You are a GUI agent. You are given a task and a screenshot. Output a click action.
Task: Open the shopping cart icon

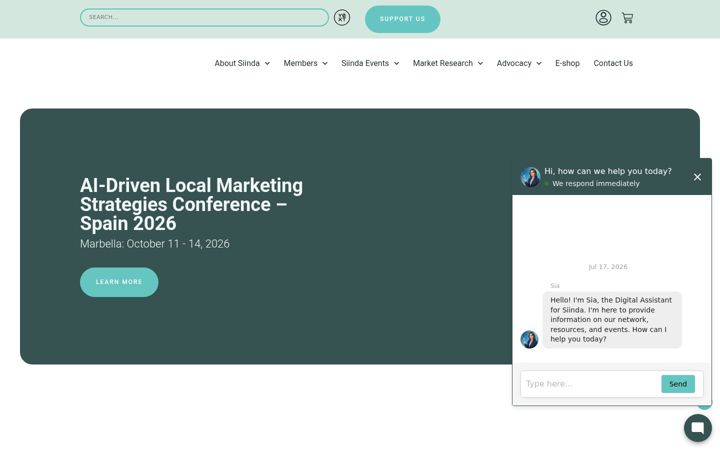point(627,18)
